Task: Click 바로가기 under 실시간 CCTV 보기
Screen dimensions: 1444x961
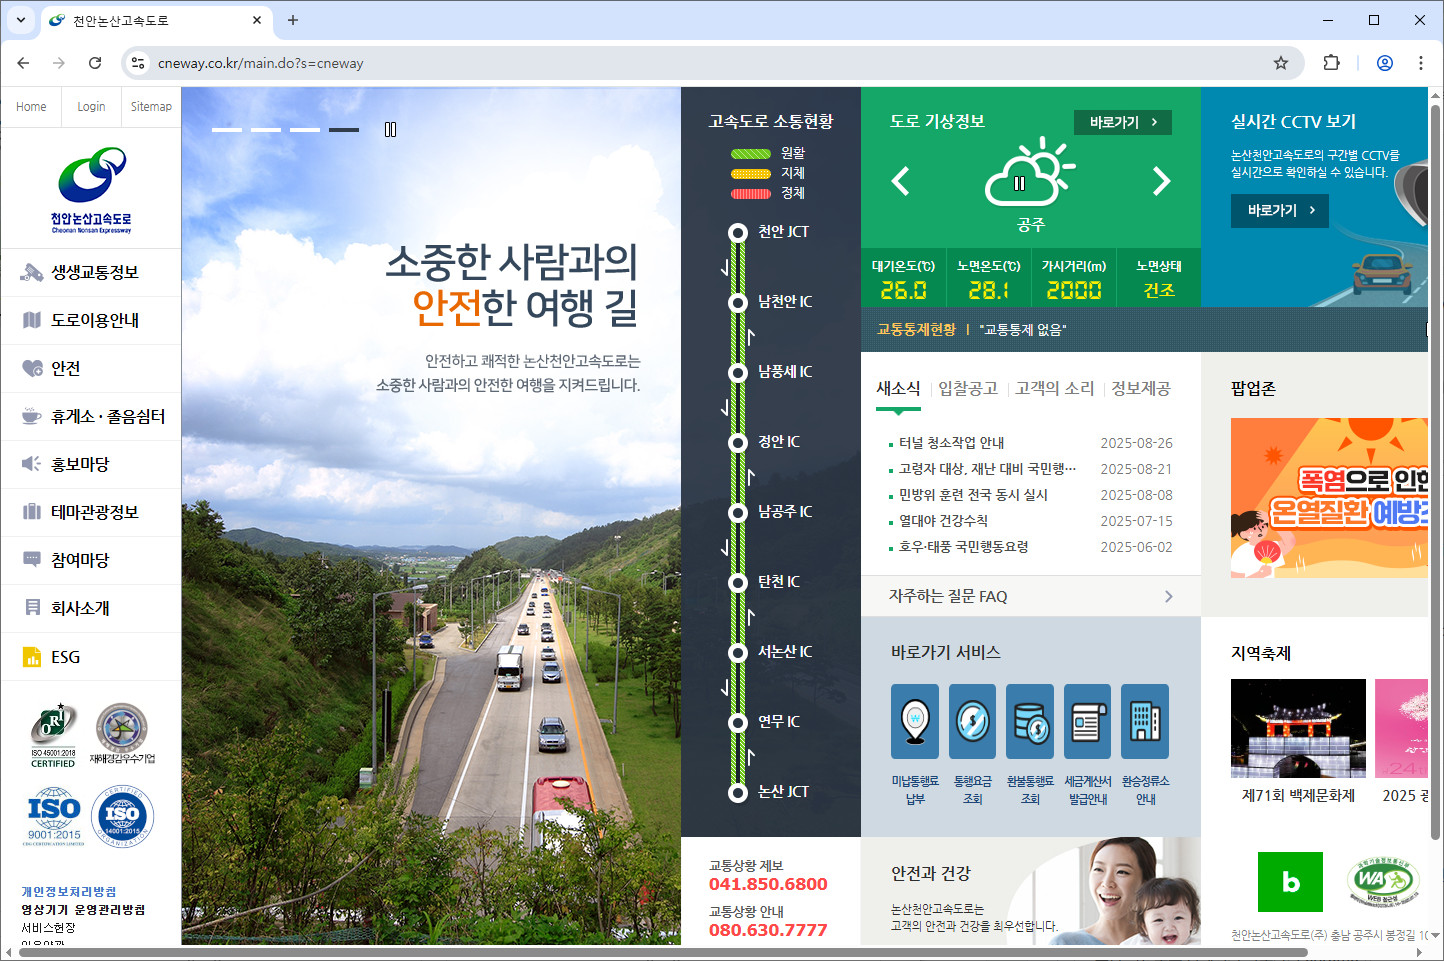Action: click(x=1280, y=211)
